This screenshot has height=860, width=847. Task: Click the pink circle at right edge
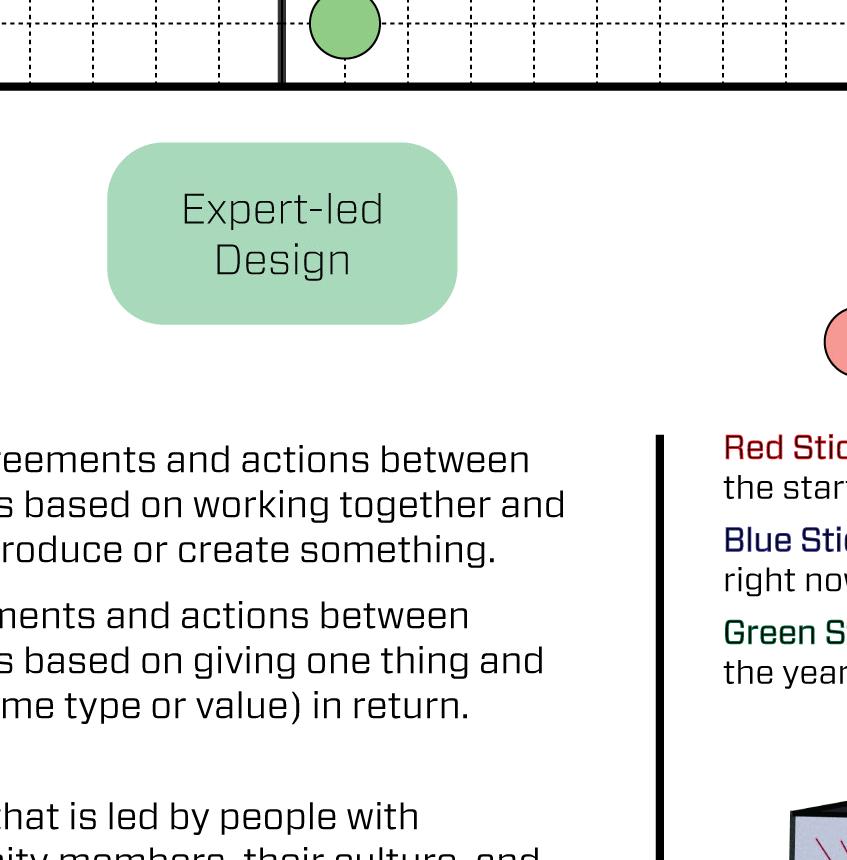coord(838,342)
